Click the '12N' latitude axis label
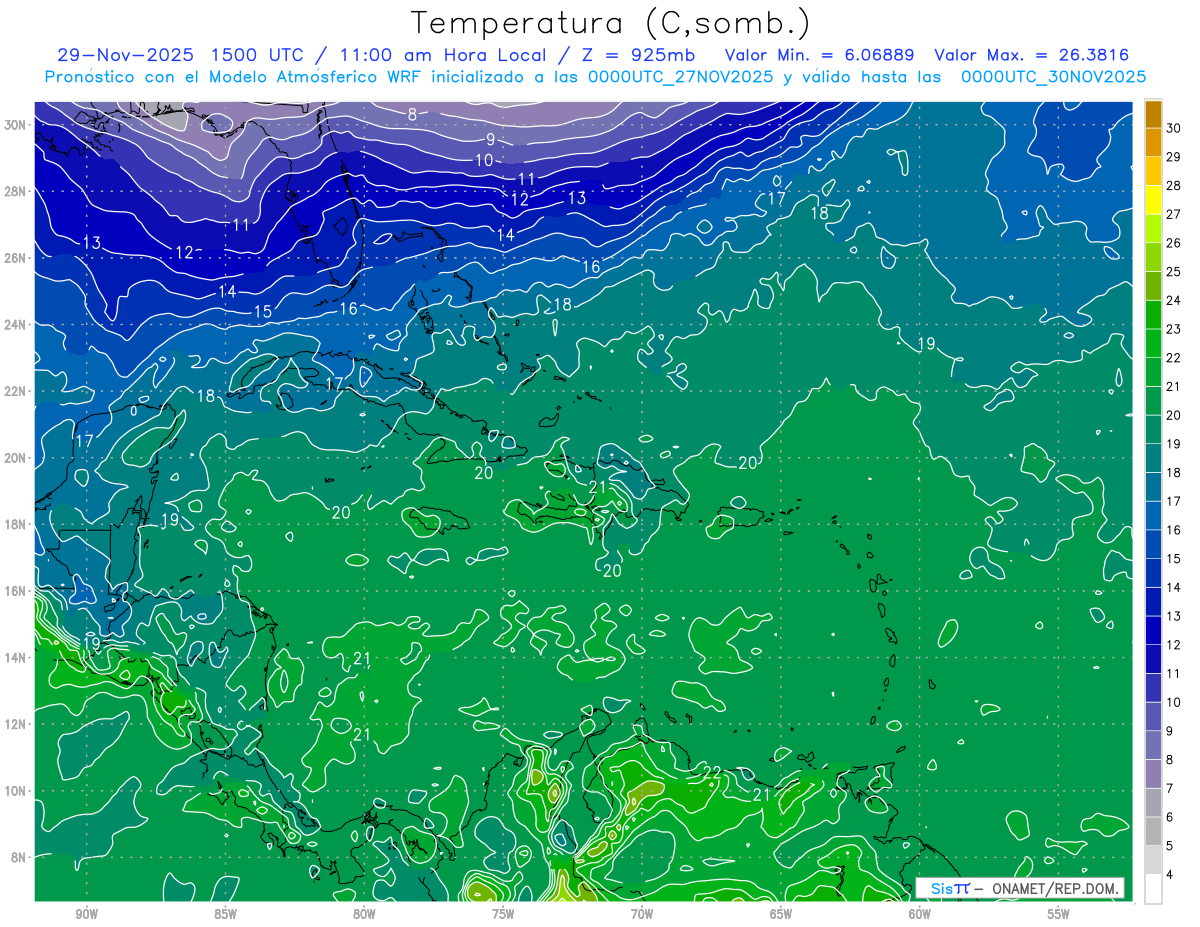Screen dimensions: 1200x927 pos(16,724)
